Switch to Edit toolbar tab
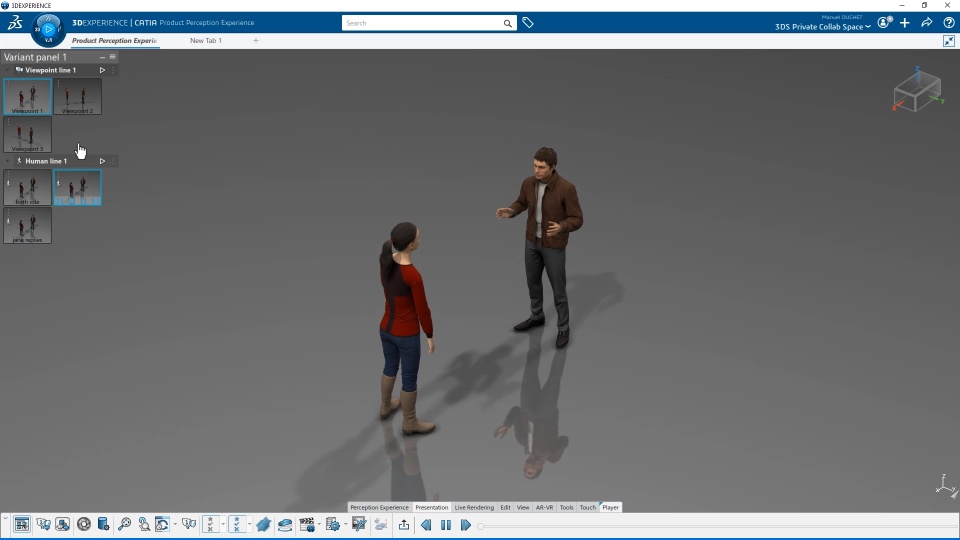This screenshot has height=540, width=960. coord(505,508)
